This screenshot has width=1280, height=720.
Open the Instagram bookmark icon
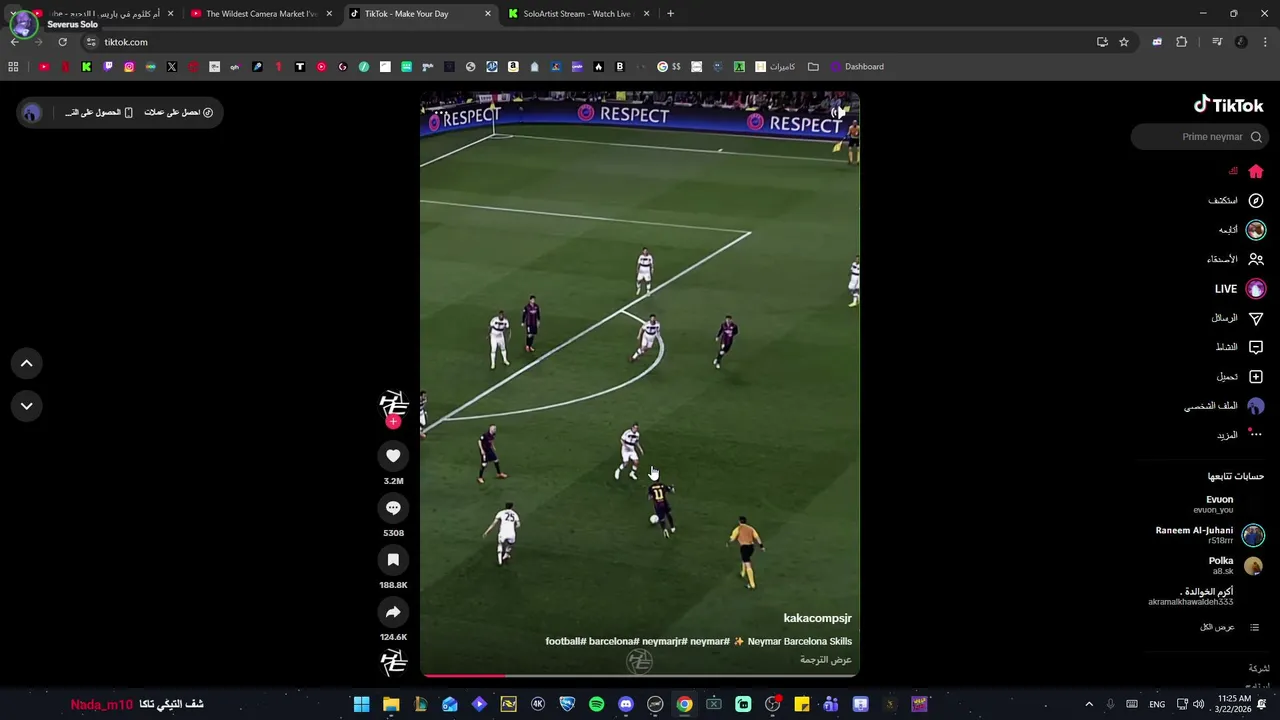129,67
